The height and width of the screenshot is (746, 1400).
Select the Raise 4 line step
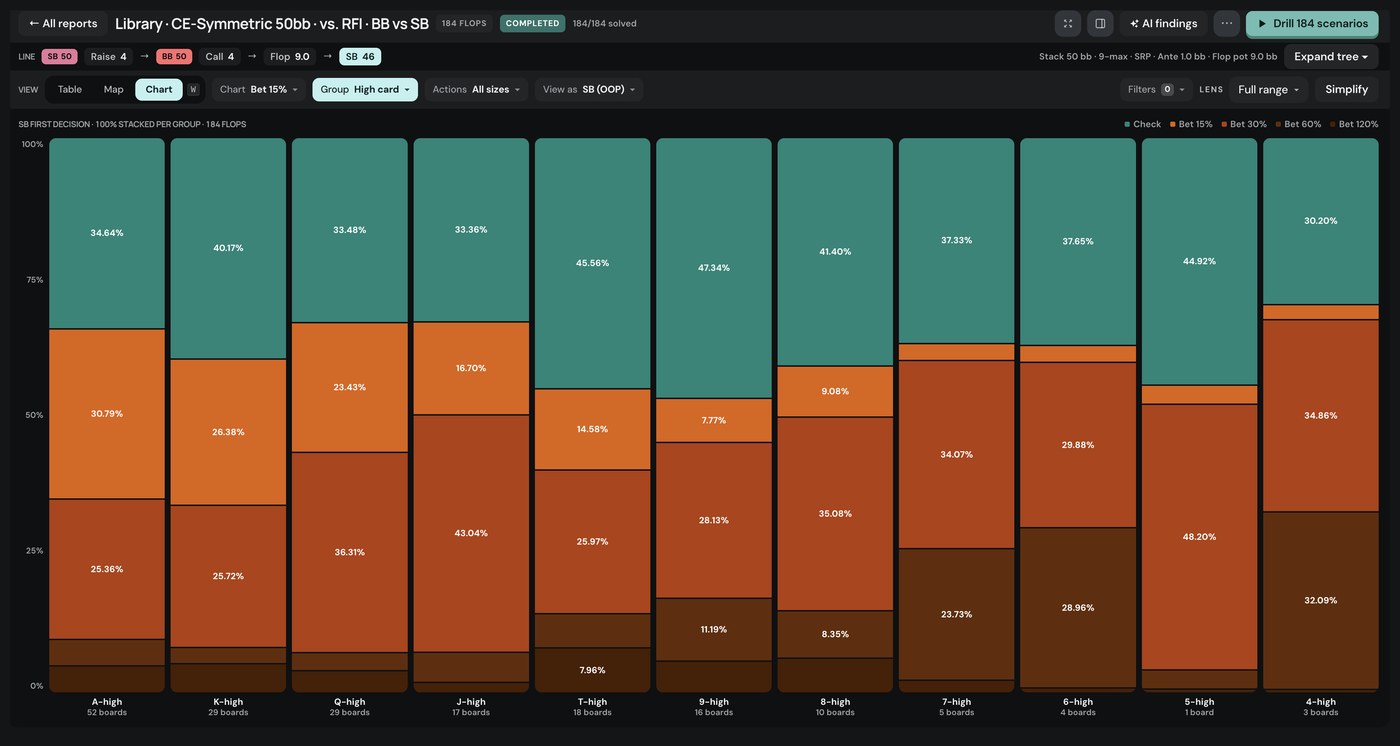click(108, 57)
